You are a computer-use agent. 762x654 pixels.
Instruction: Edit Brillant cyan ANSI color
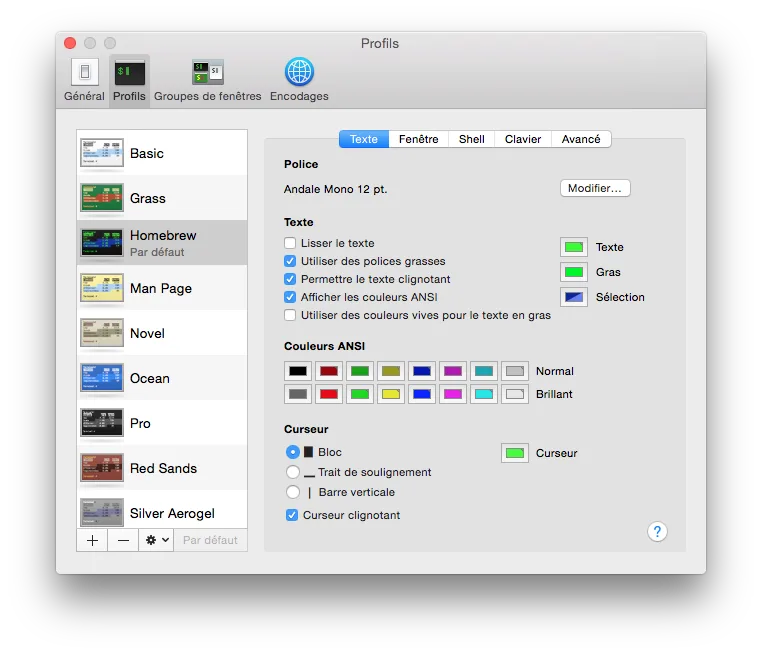[484, 394]
